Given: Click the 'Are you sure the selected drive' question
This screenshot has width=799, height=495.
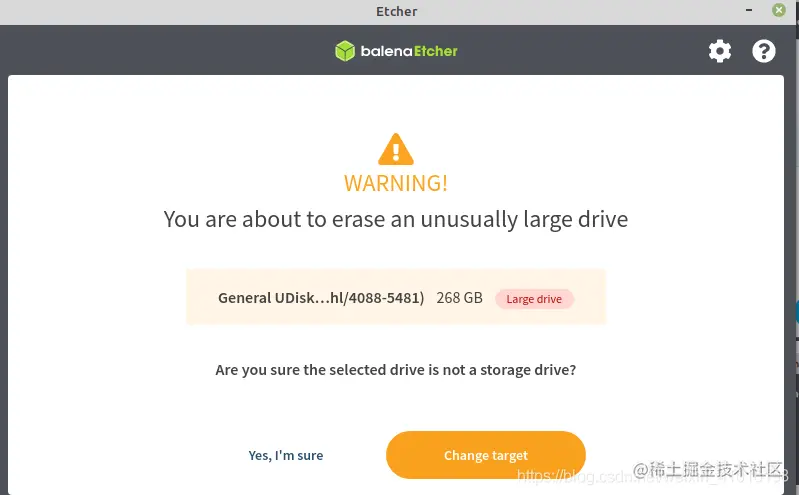Looking at the screenshot, I should coord(395,370).
